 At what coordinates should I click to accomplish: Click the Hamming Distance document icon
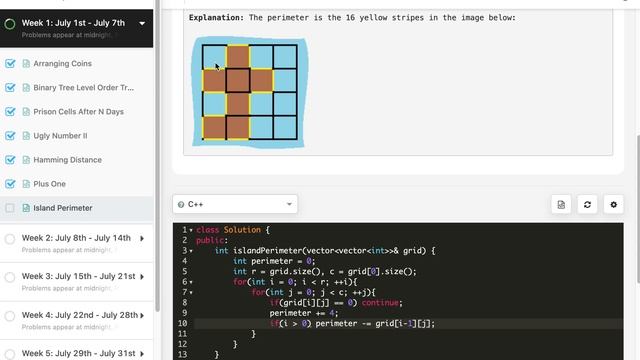(x=26, y=160)
